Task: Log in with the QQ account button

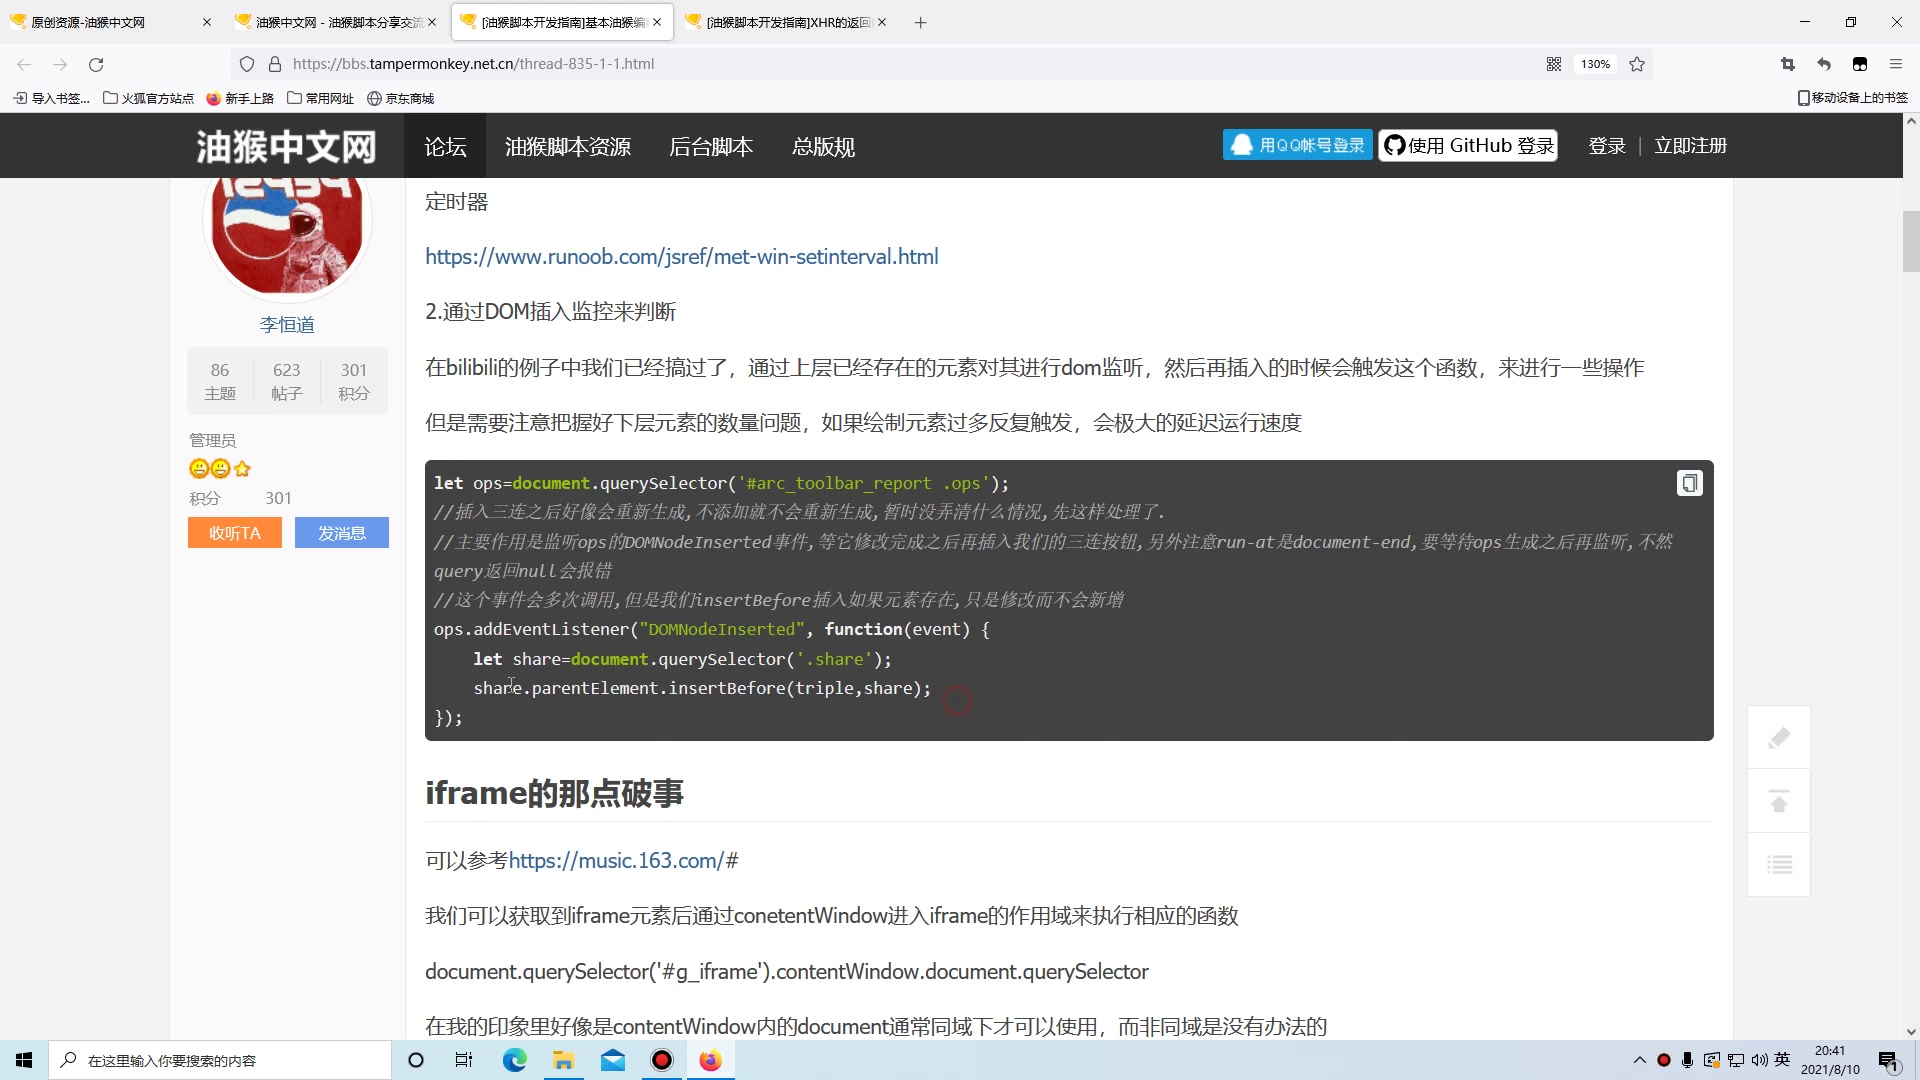Action: (1297, 145)
